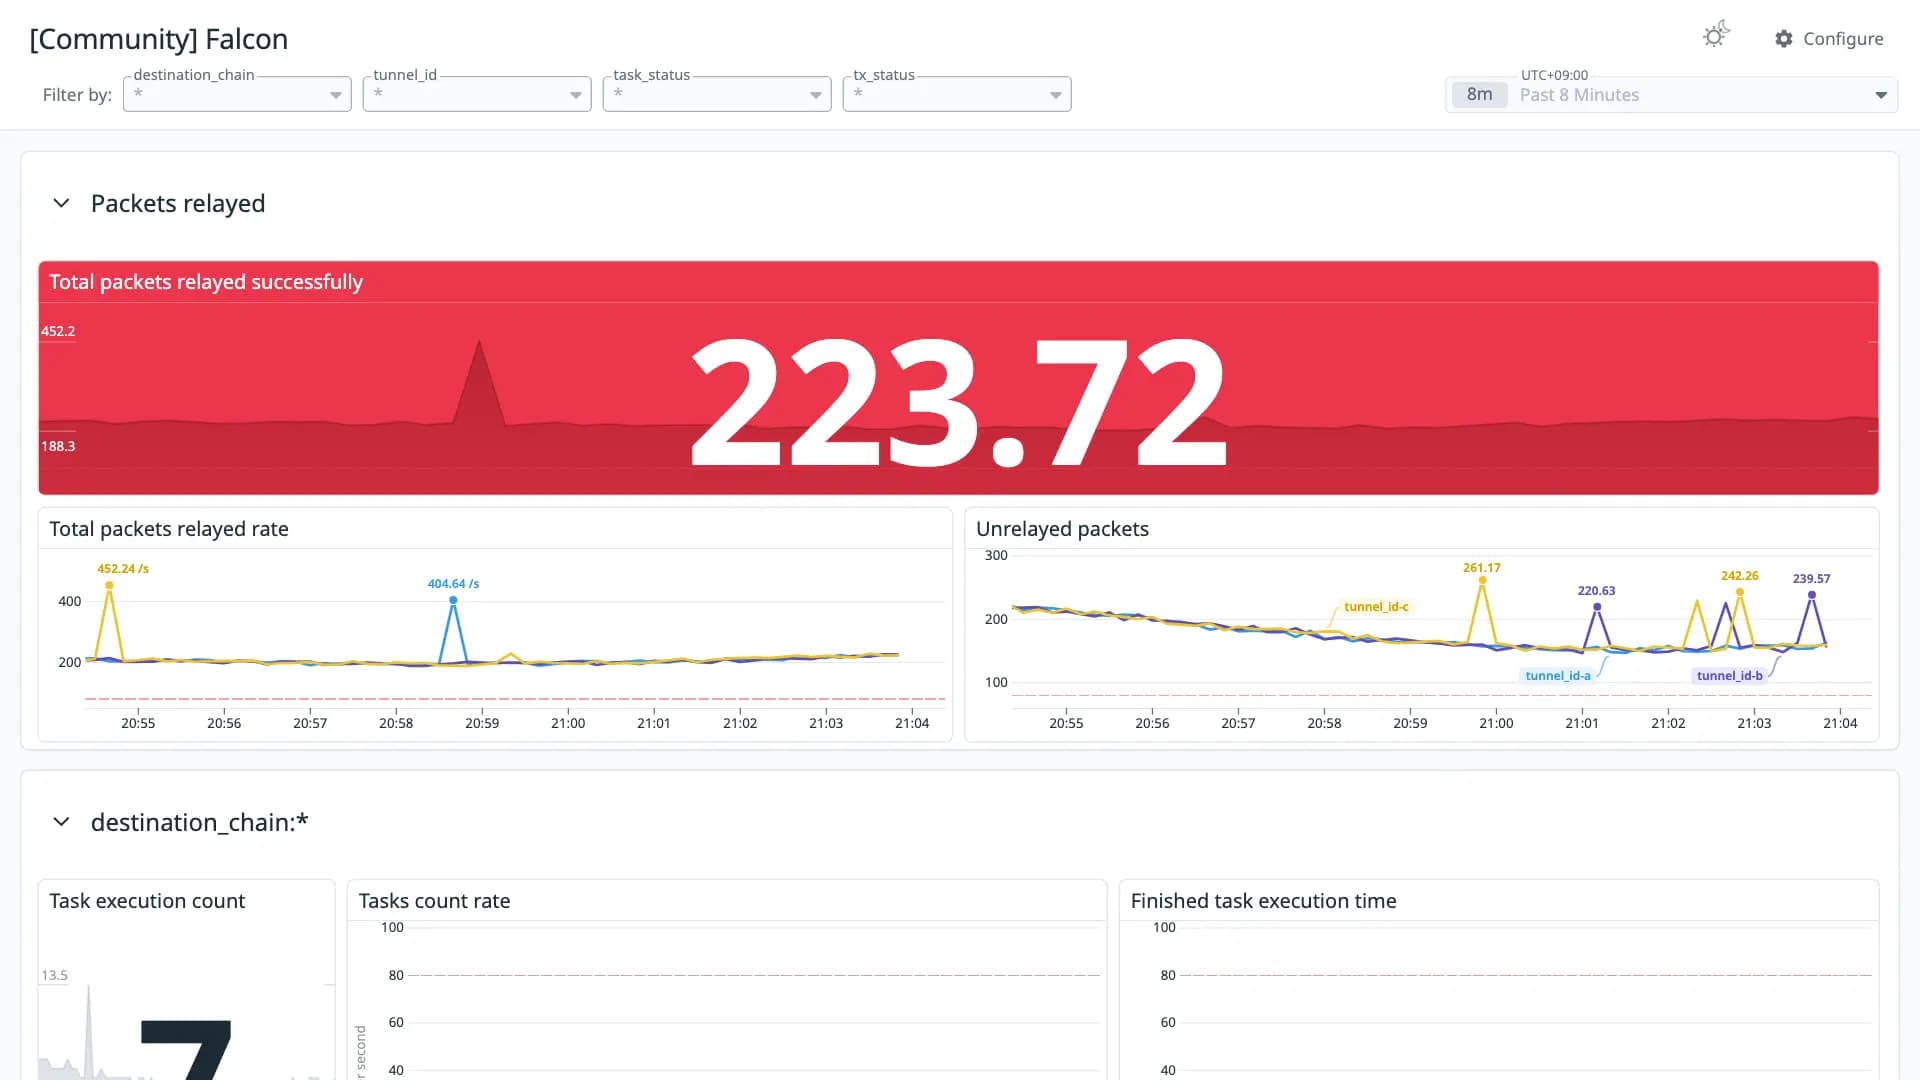Collapse the destination_chain:* section
1920x1080 pixels.
pyautogui.click(x=61, y=822)
